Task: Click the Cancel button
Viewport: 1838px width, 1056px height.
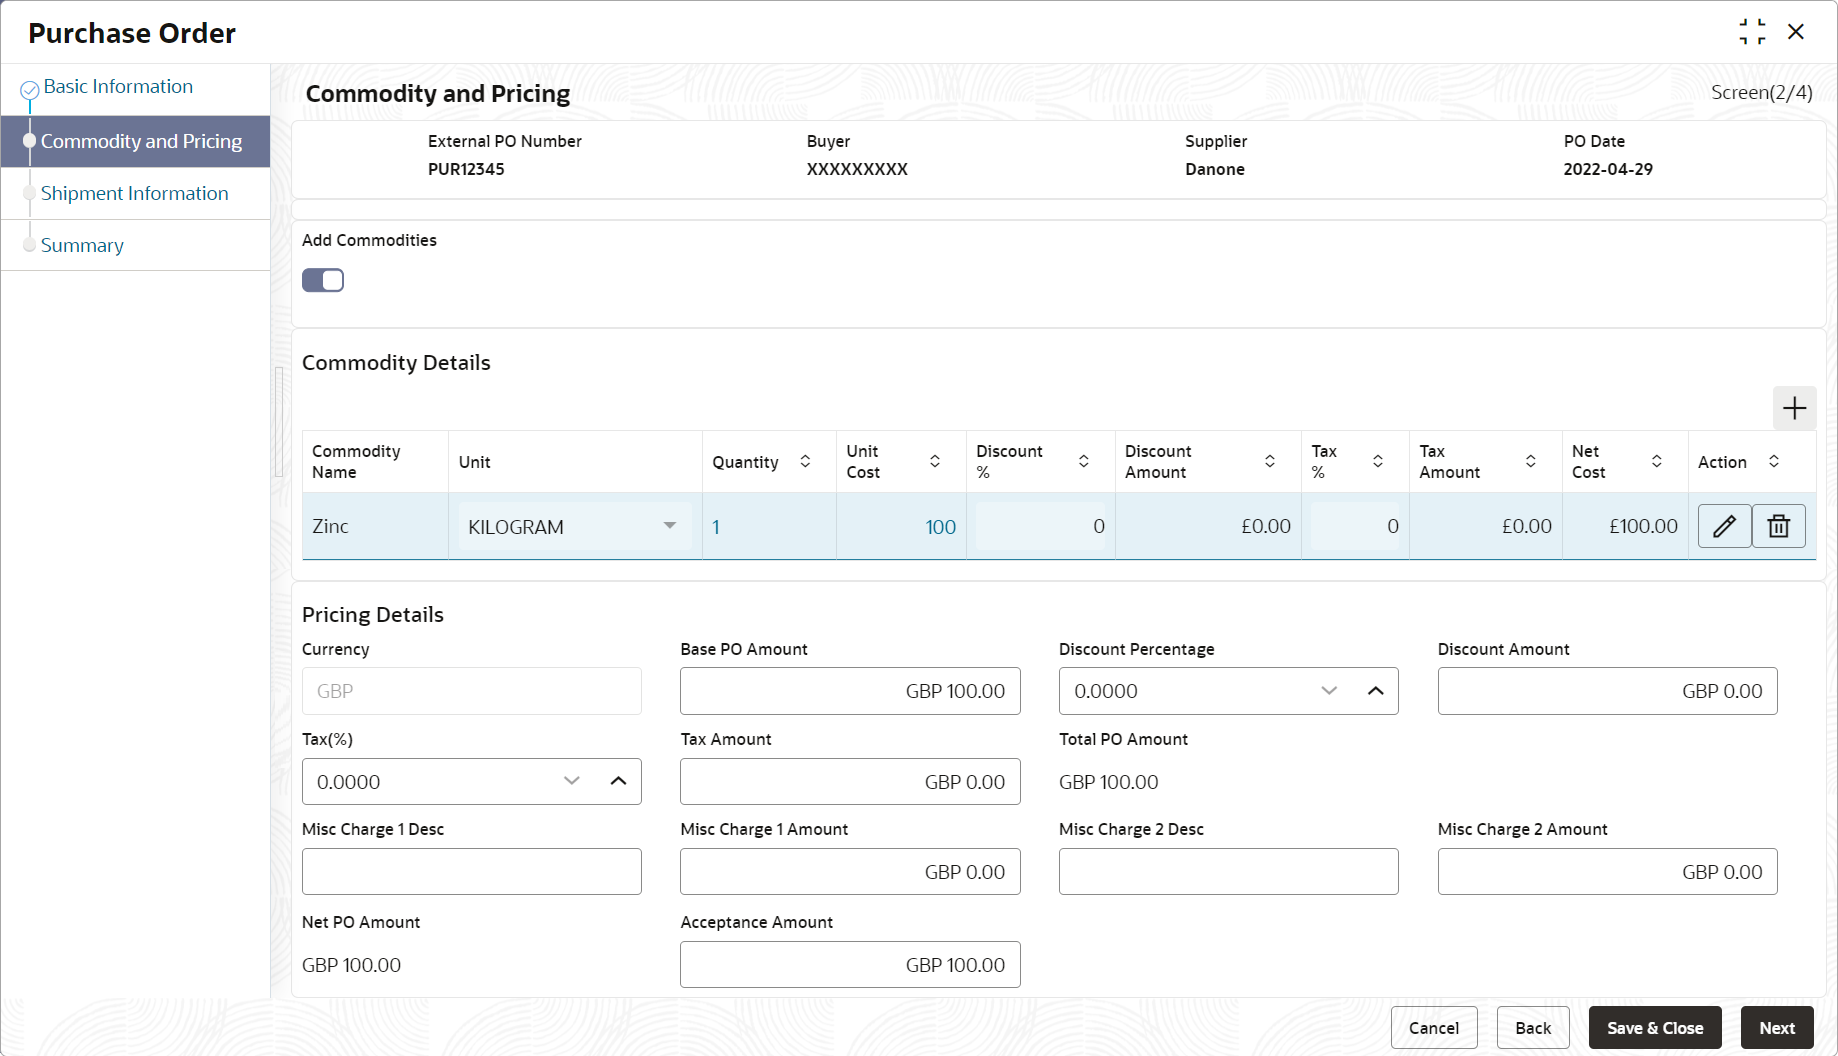Action: pos(1433,1028)
